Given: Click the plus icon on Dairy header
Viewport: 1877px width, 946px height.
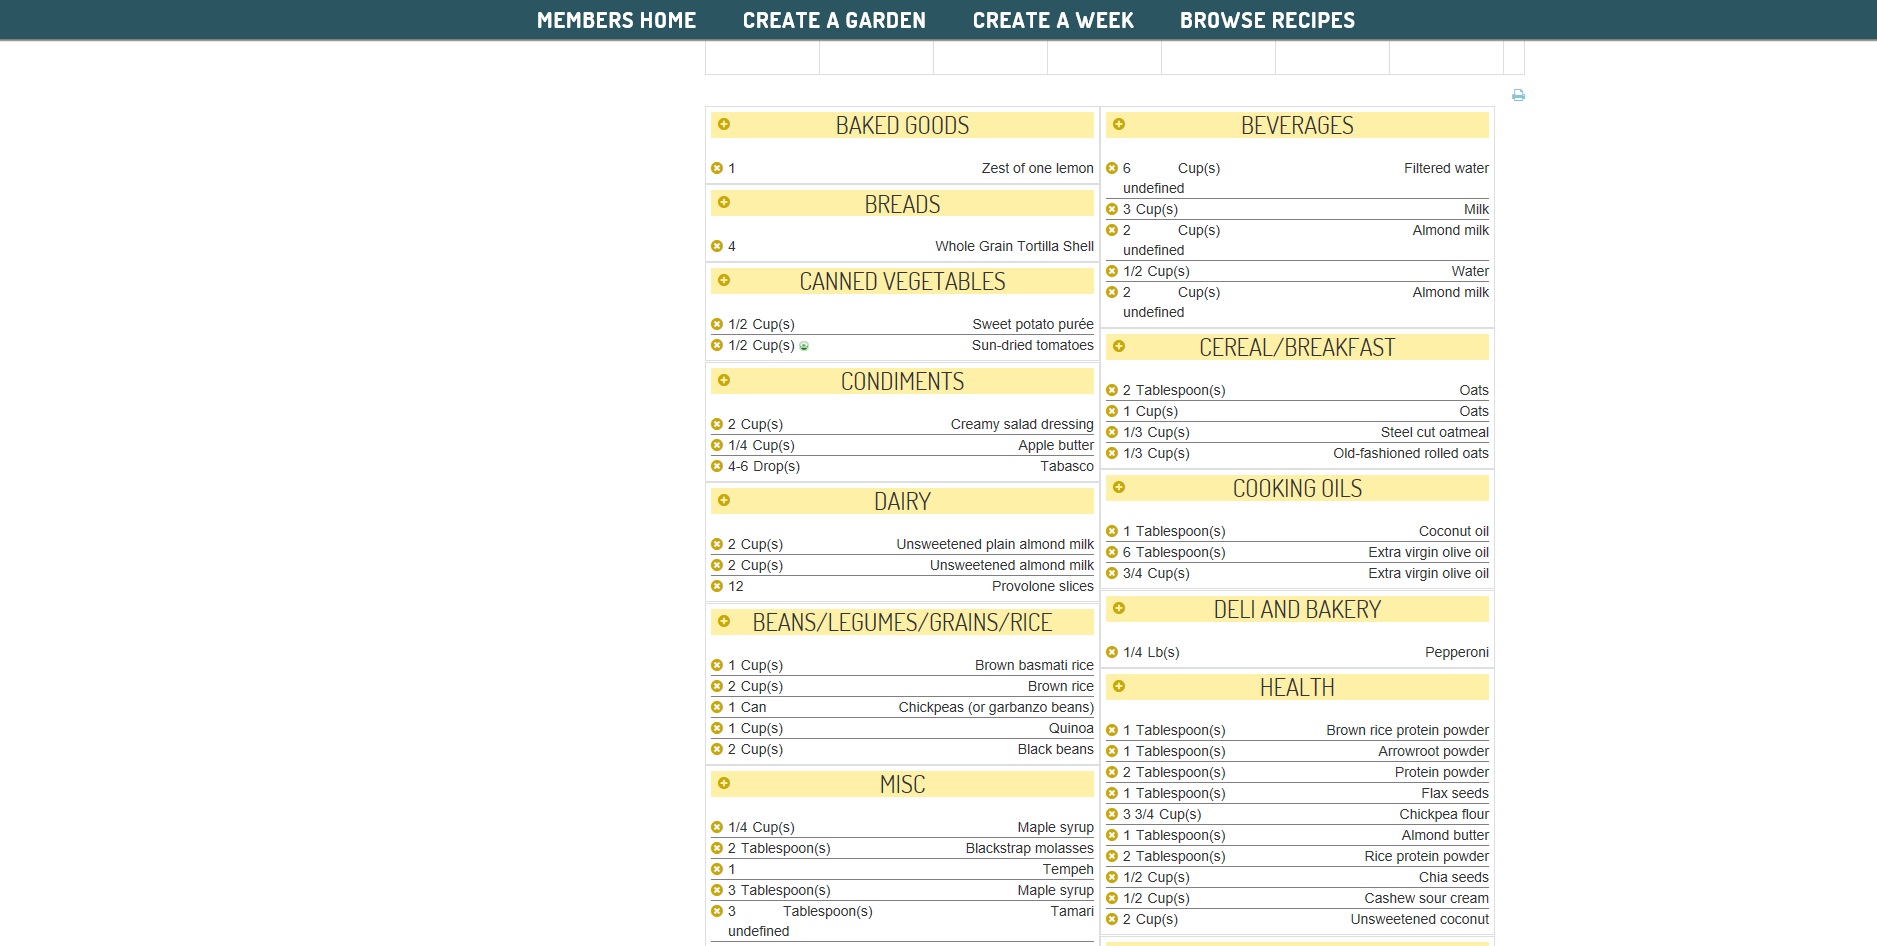Looking at the screenshot, I should (724, 500).
